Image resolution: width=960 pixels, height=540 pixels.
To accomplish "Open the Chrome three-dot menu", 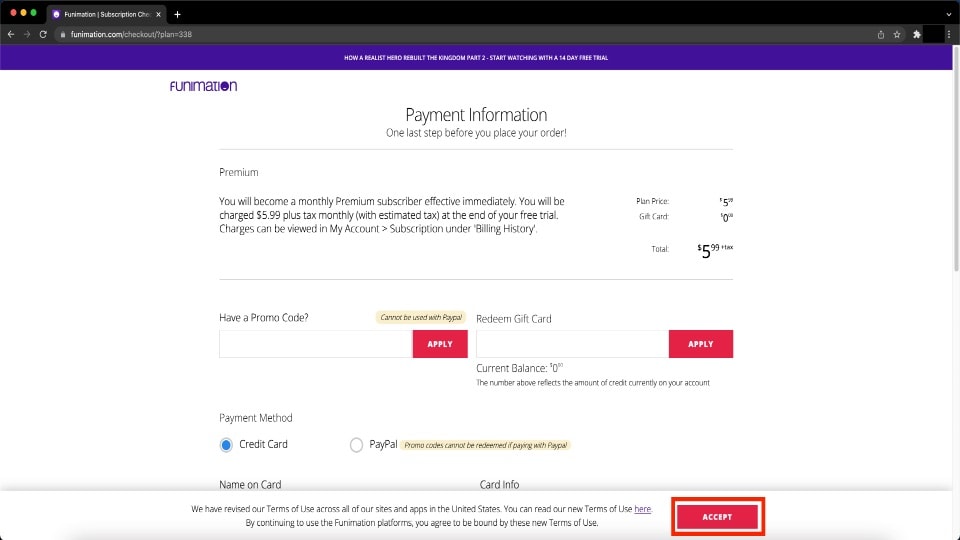I will point(949,34).
